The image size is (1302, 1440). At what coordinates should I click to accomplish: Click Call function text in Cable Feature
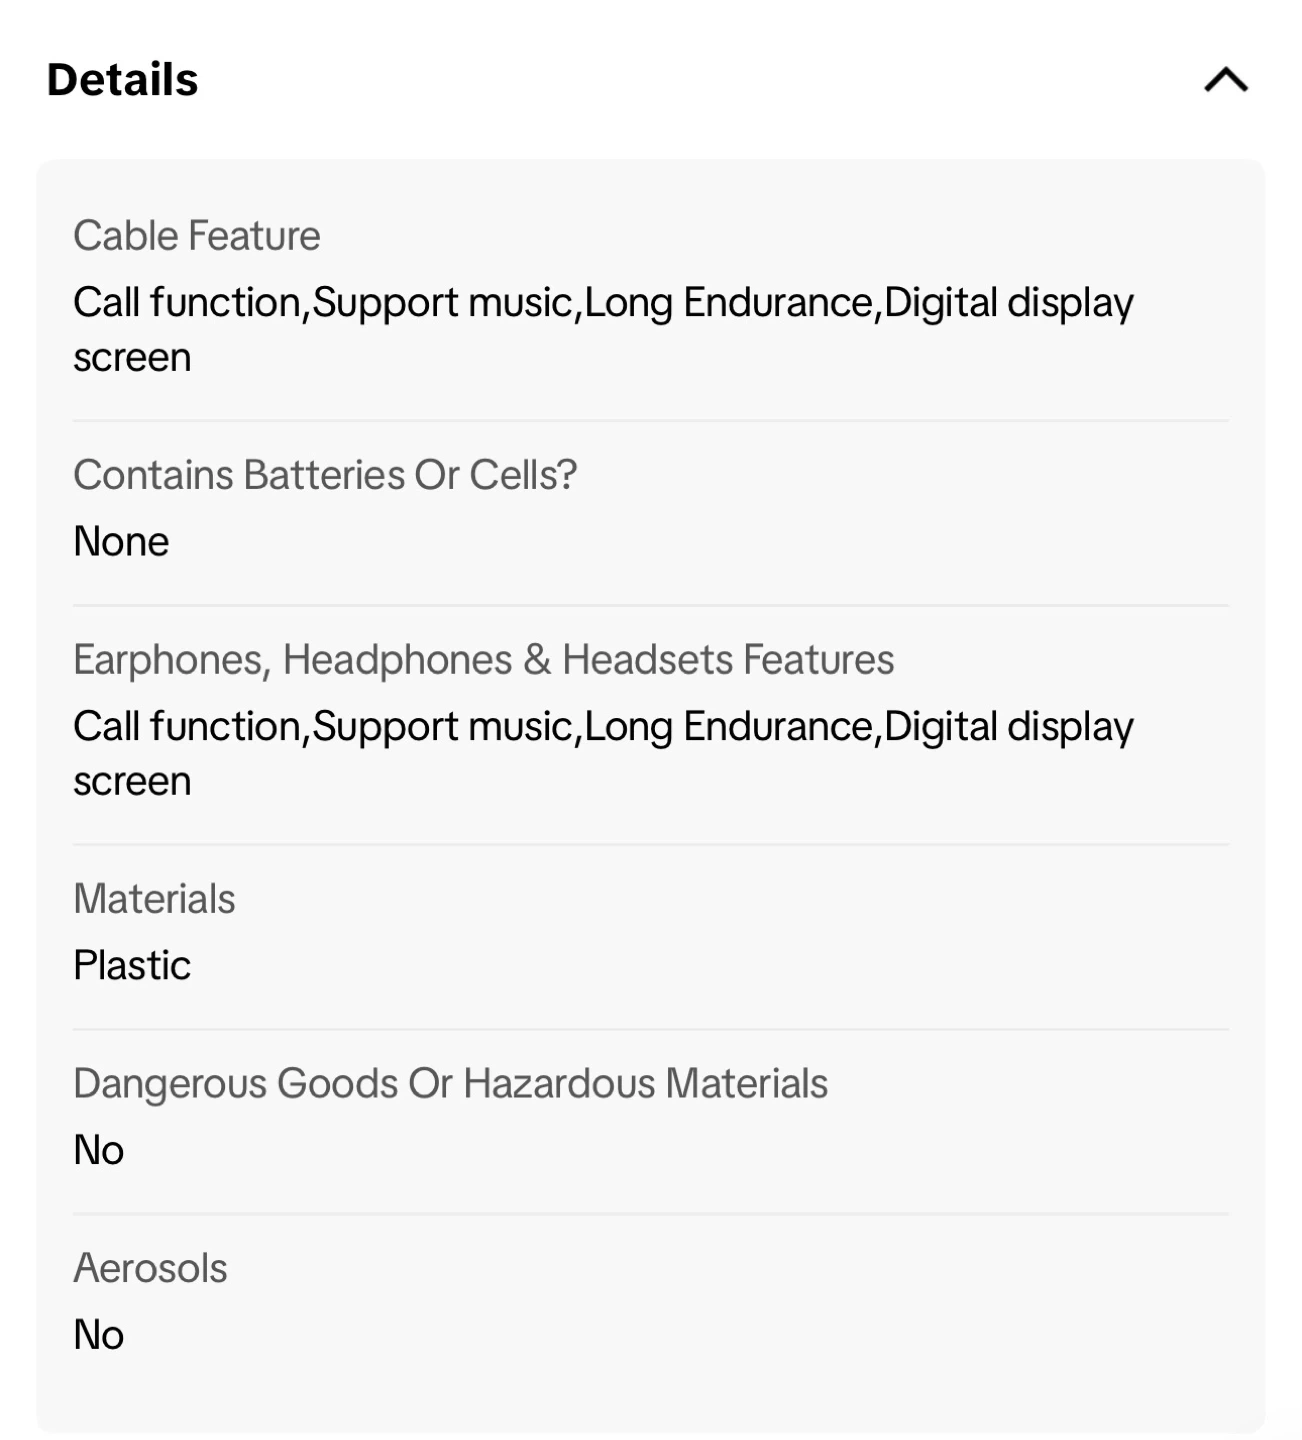[x=186, y=302]
